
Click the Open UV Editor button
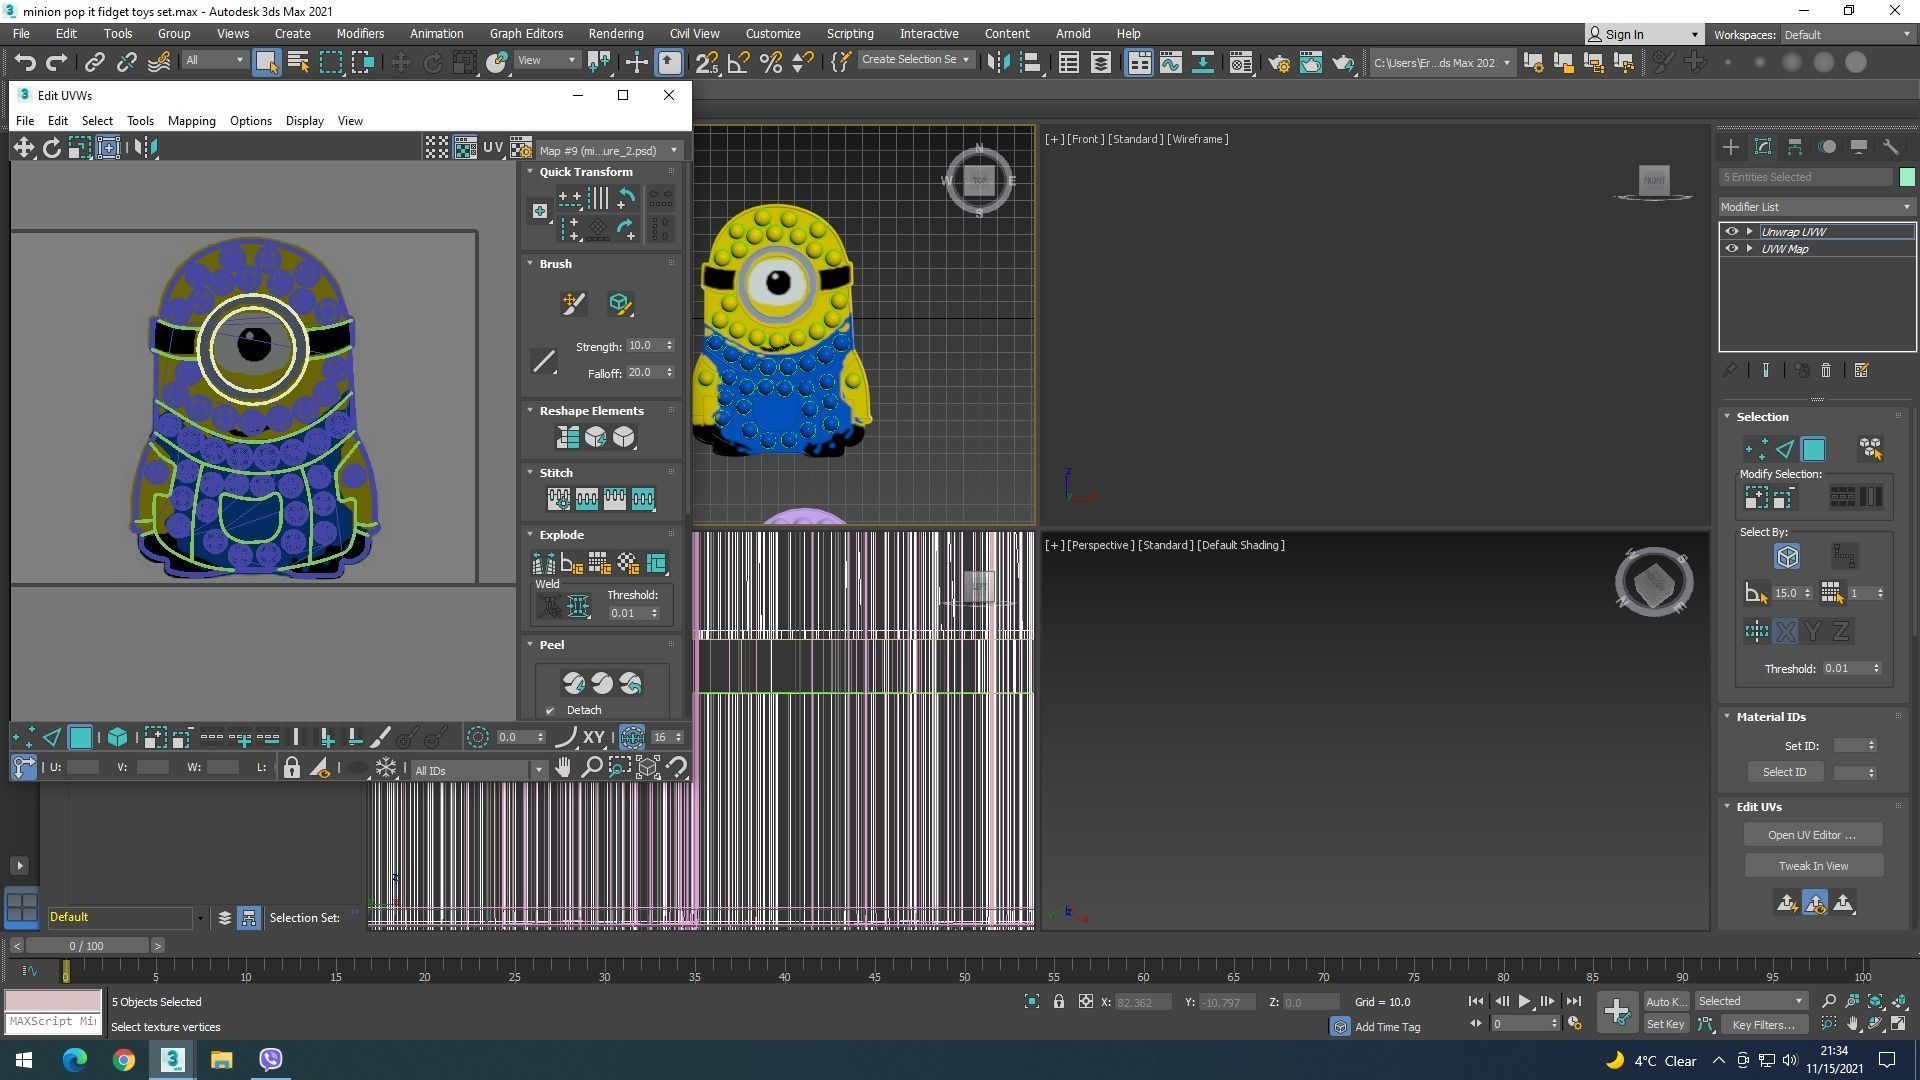pos(1811,835)
